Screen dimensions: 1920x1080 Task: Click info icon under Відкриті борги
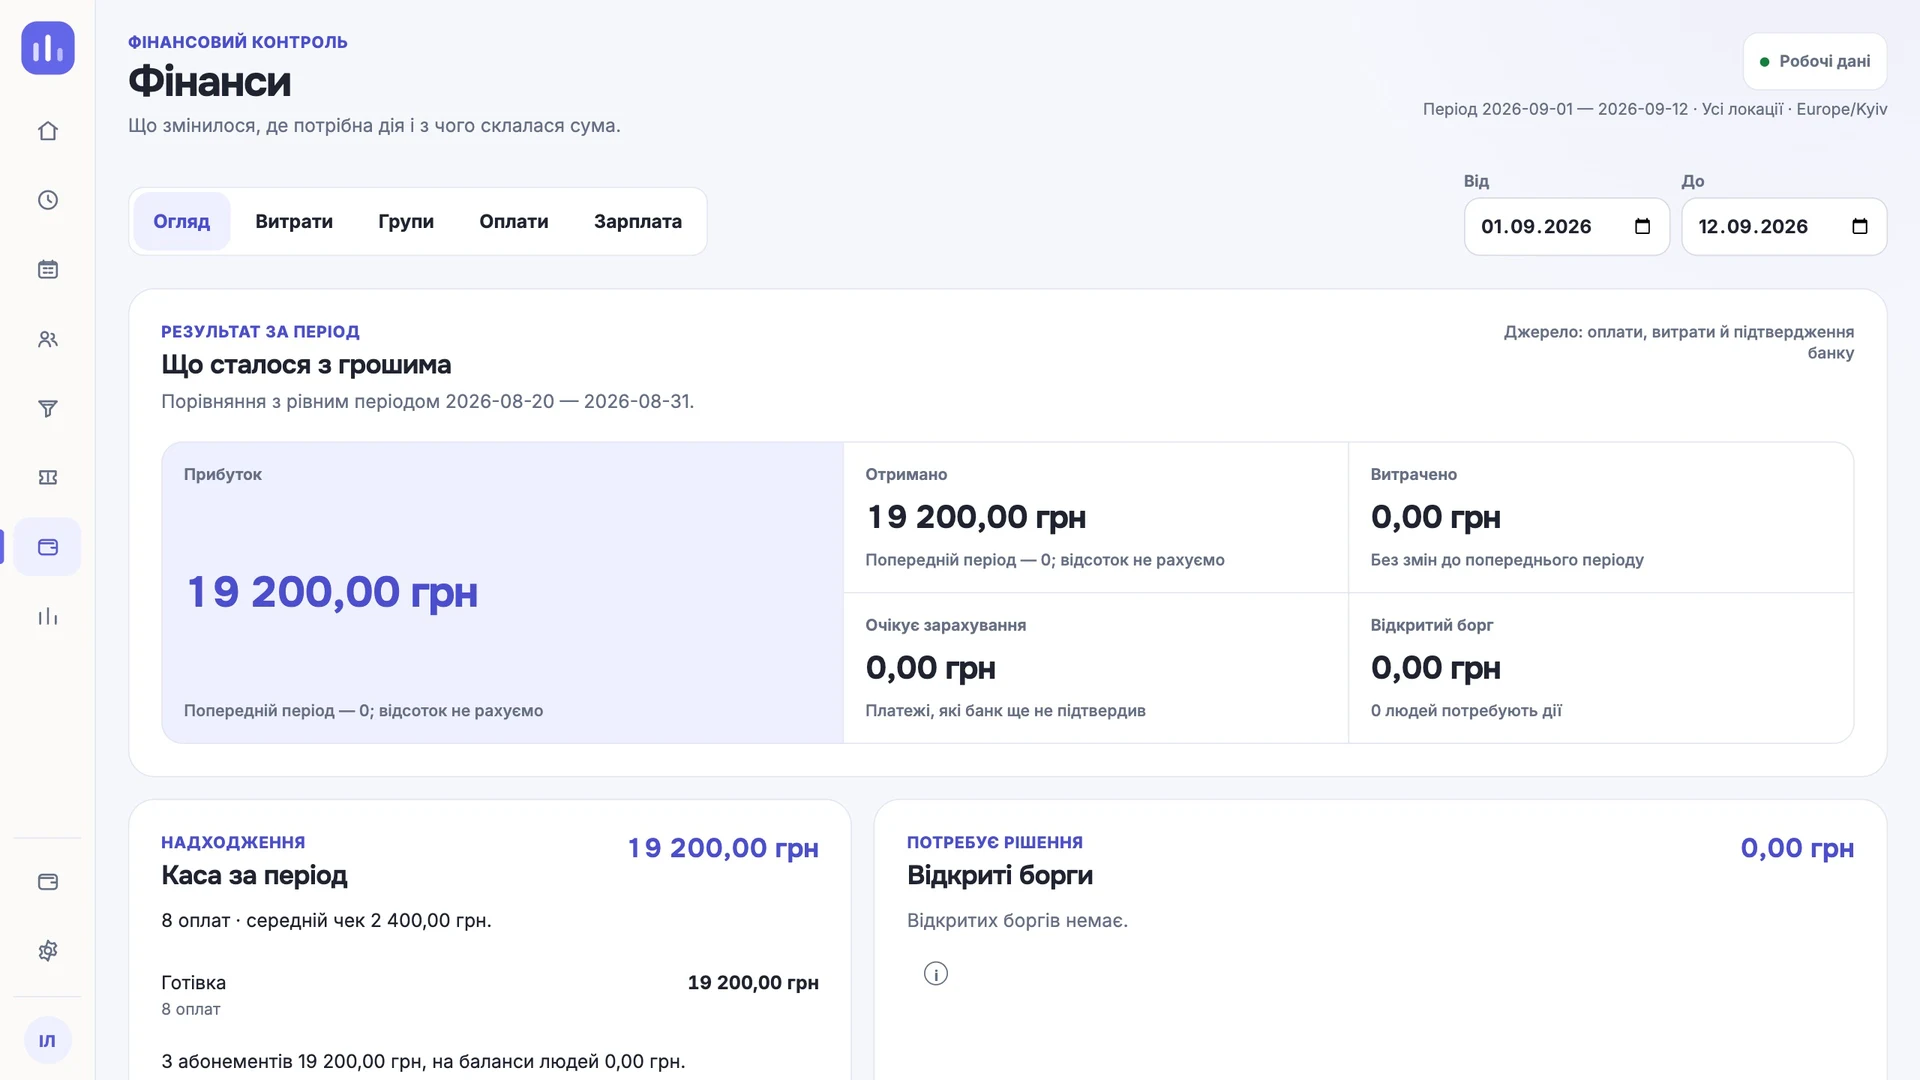[x=936, y=974]
